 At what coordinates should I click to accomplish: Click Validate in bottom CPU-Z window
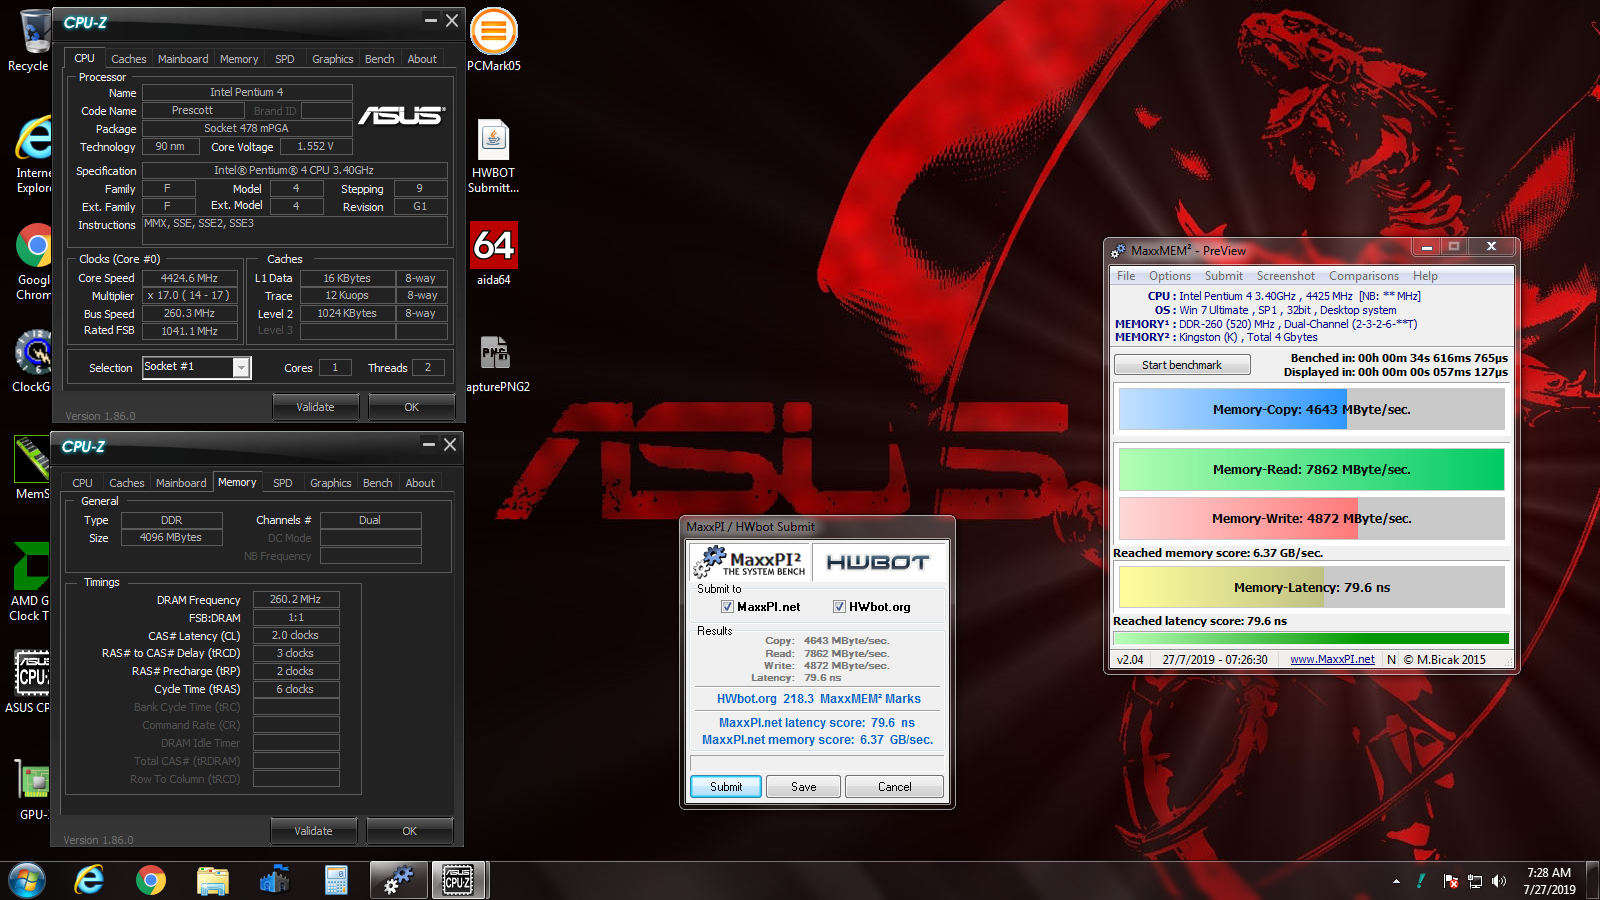(x=313, y=831)
